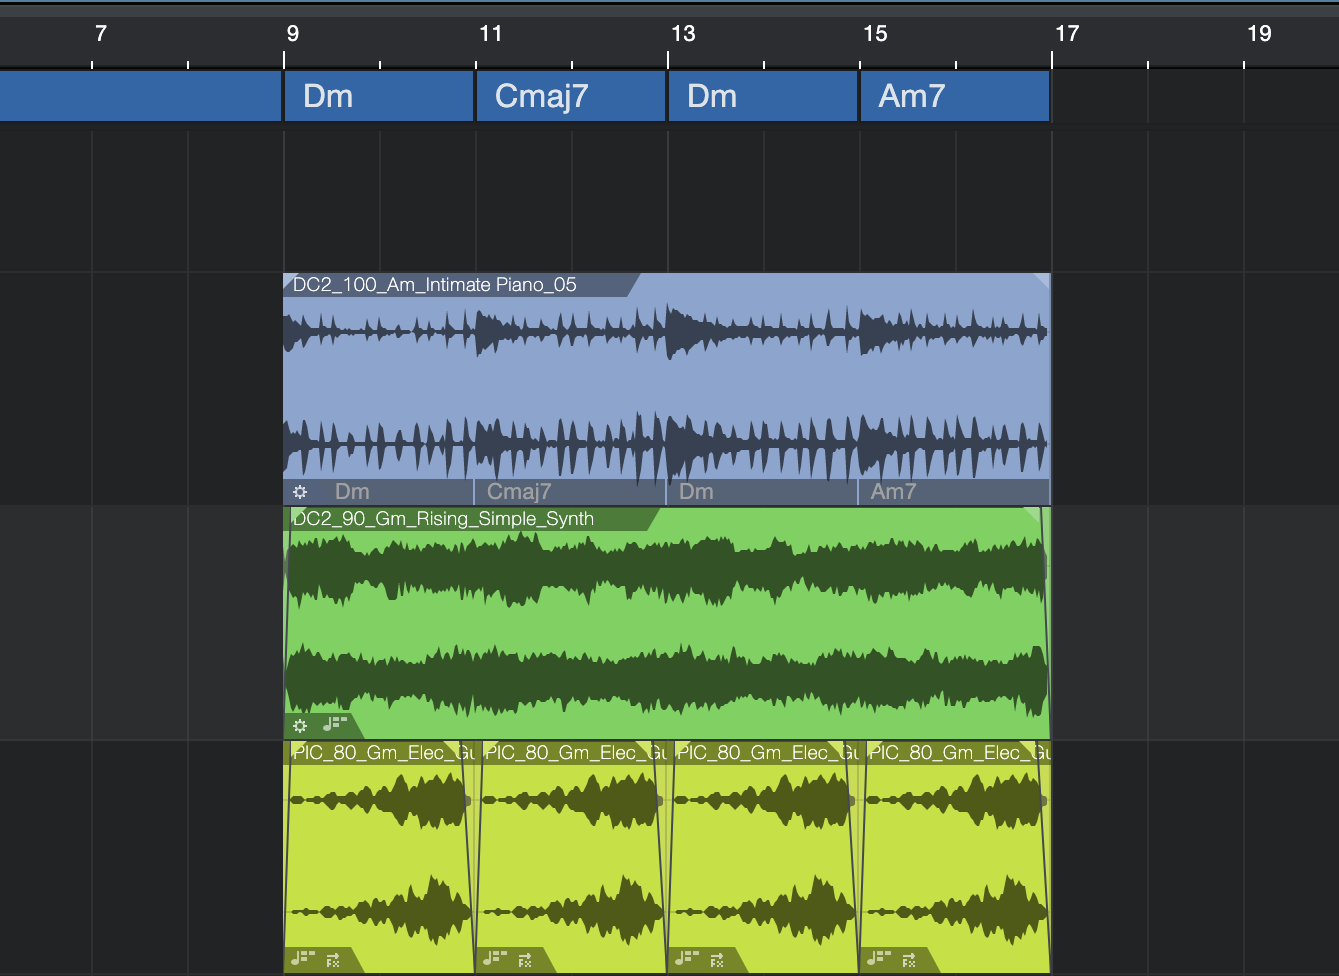Viewport: 1339px width, 976px height.
Task: Select the Am7 chord block in the chord track
Action: (954, 96)
